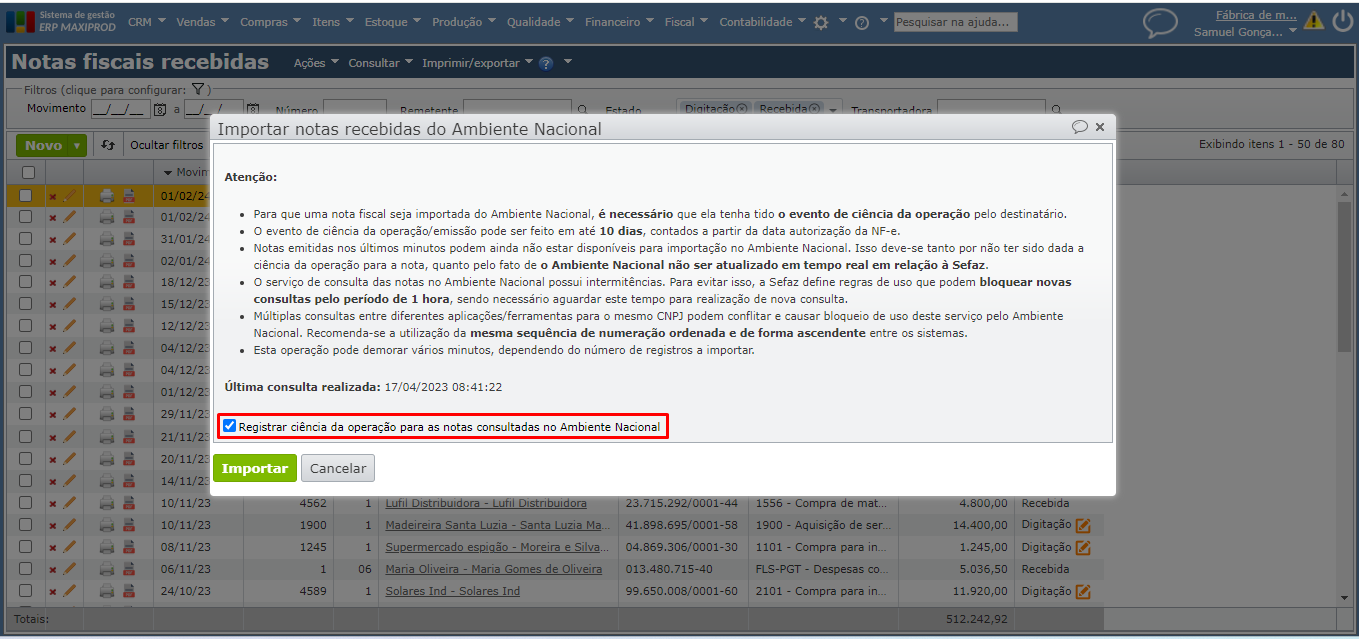Click the refresh icon next to Novo
Image resolution: width=1359 pixels, height=639 pixels.
coord(109,146)
